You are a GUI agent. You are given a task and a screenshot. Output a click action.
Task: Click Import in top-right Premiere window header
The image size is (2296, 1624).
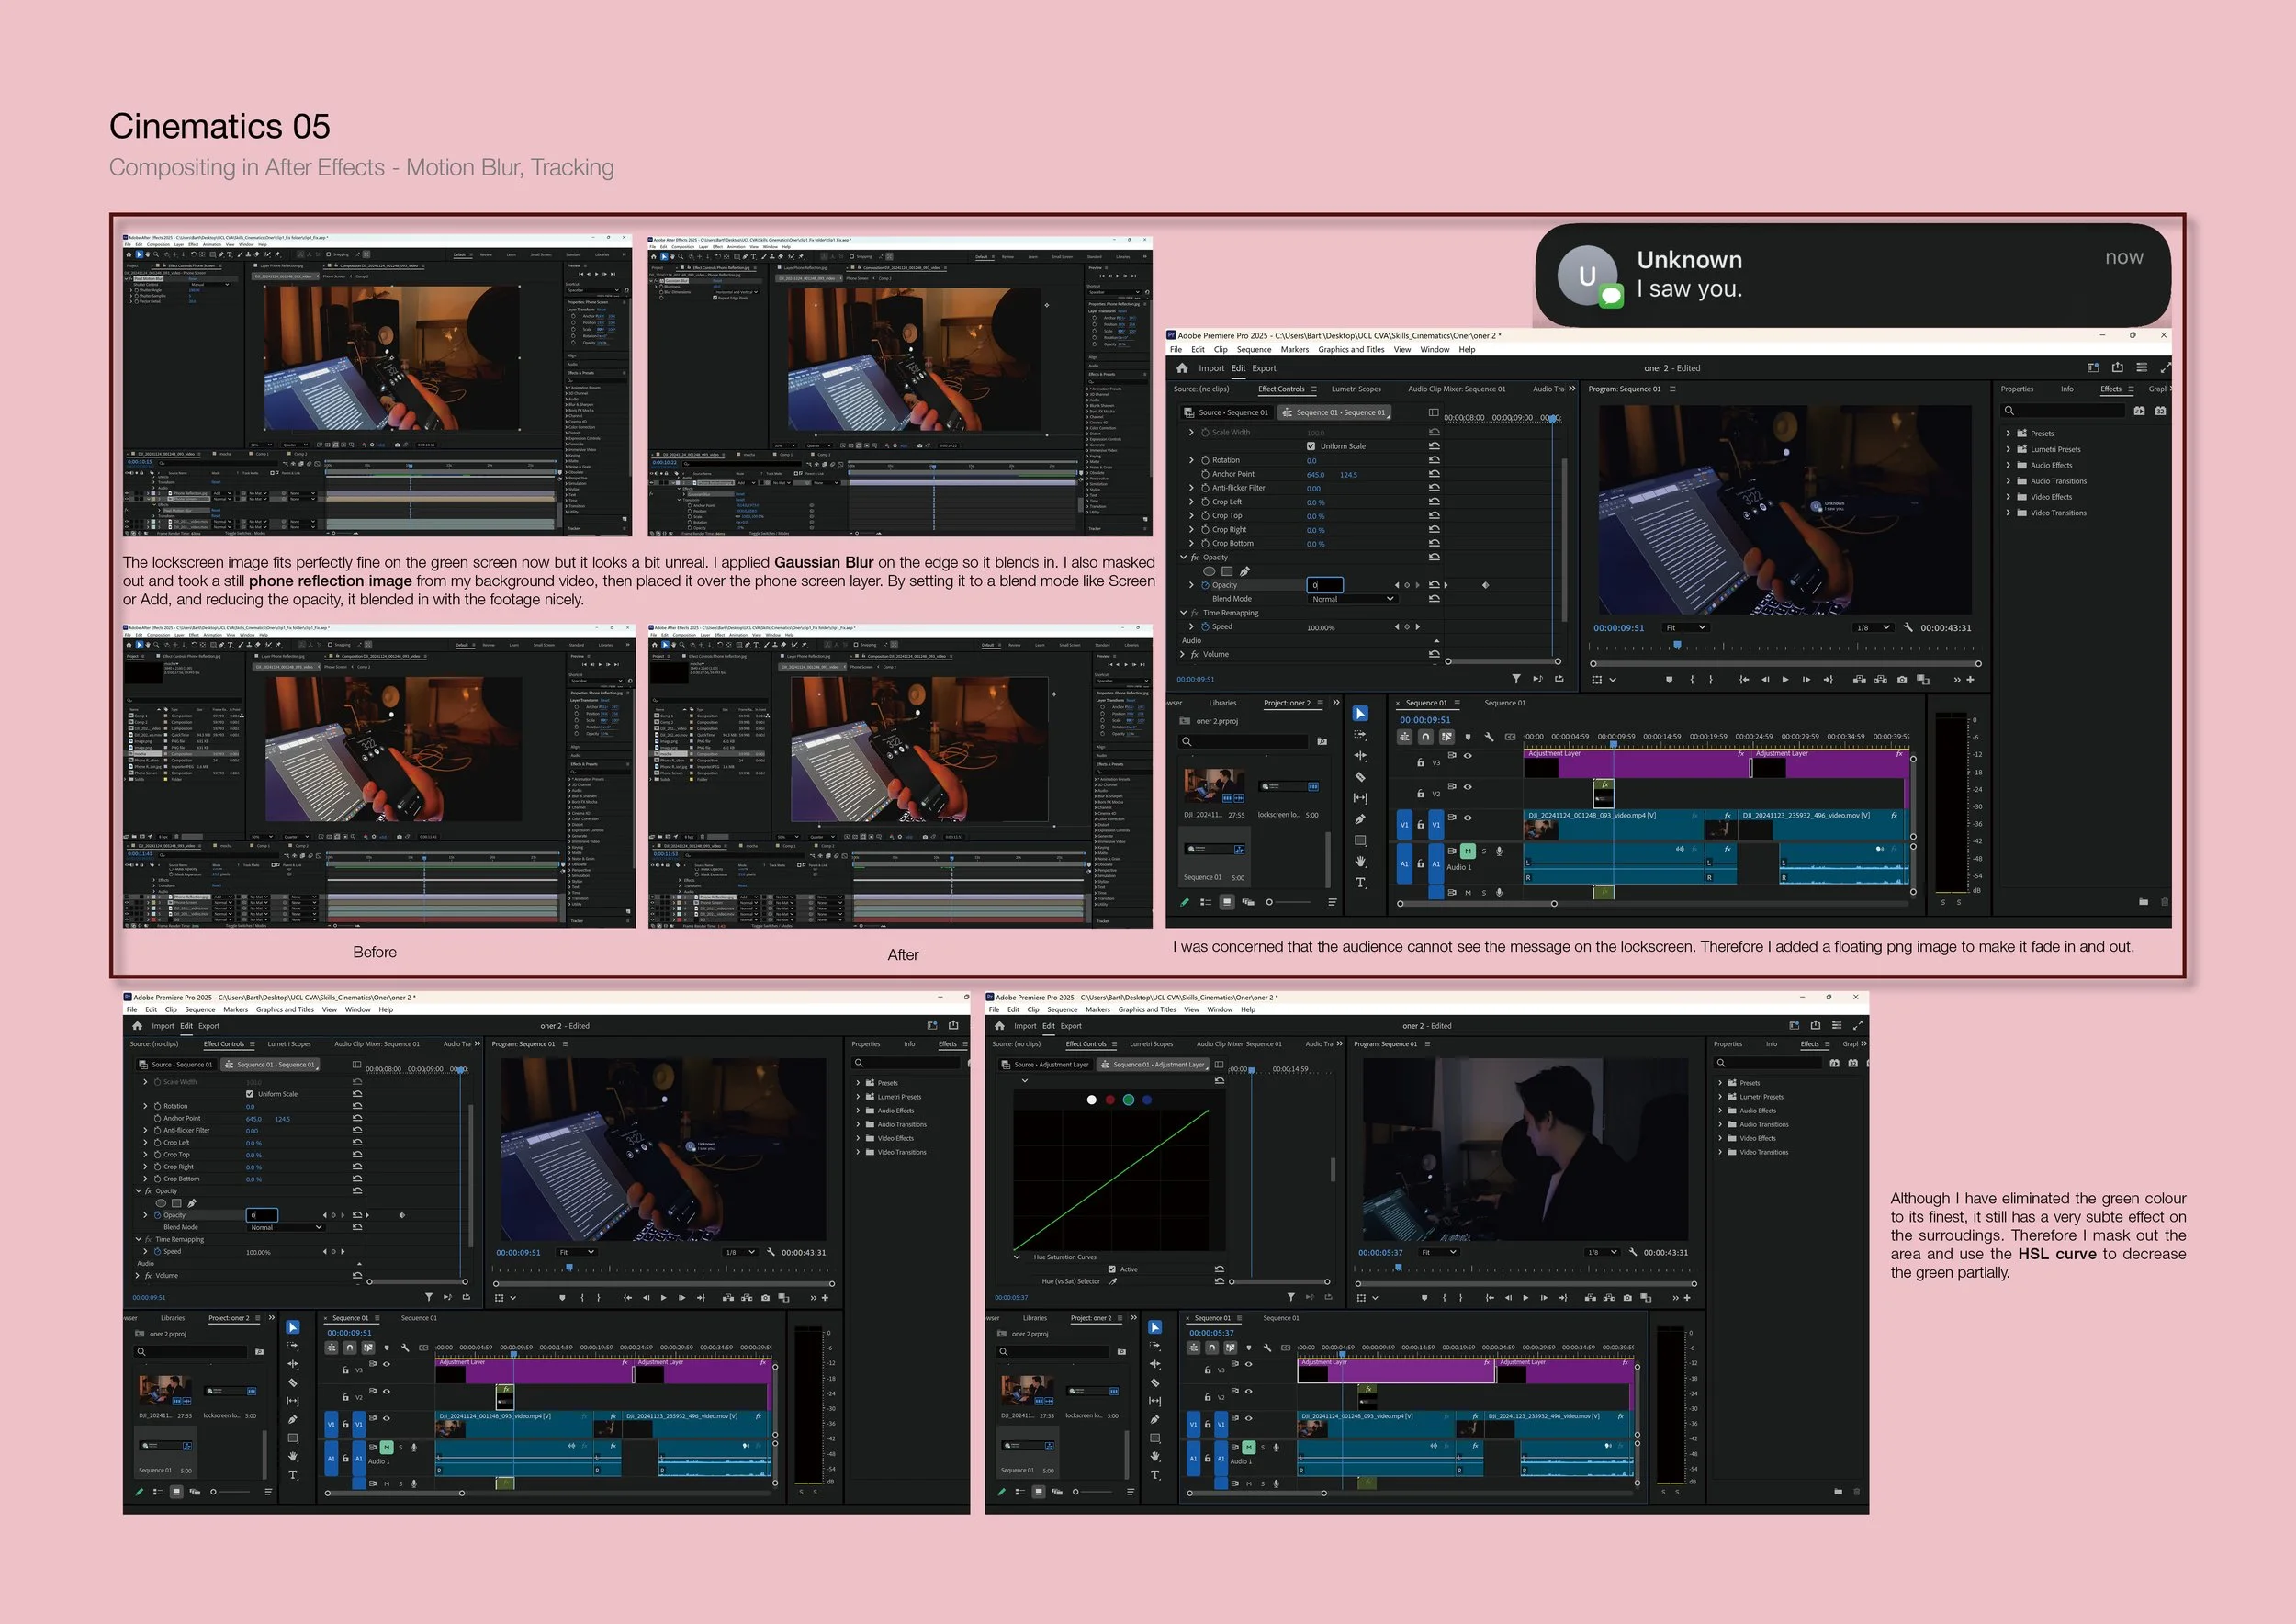coord(1211,368)
